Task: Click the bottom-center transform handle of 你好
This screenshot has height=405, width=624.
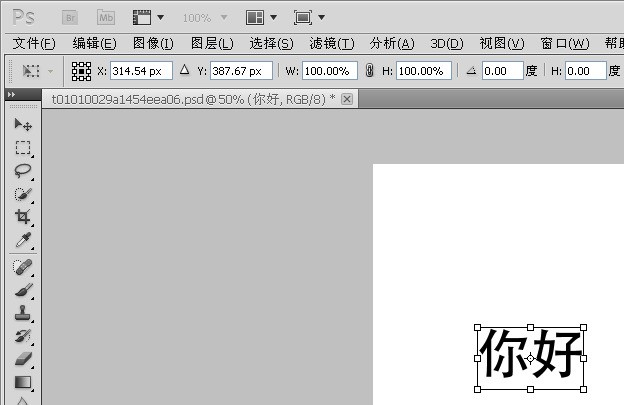Action: [530, 389]
